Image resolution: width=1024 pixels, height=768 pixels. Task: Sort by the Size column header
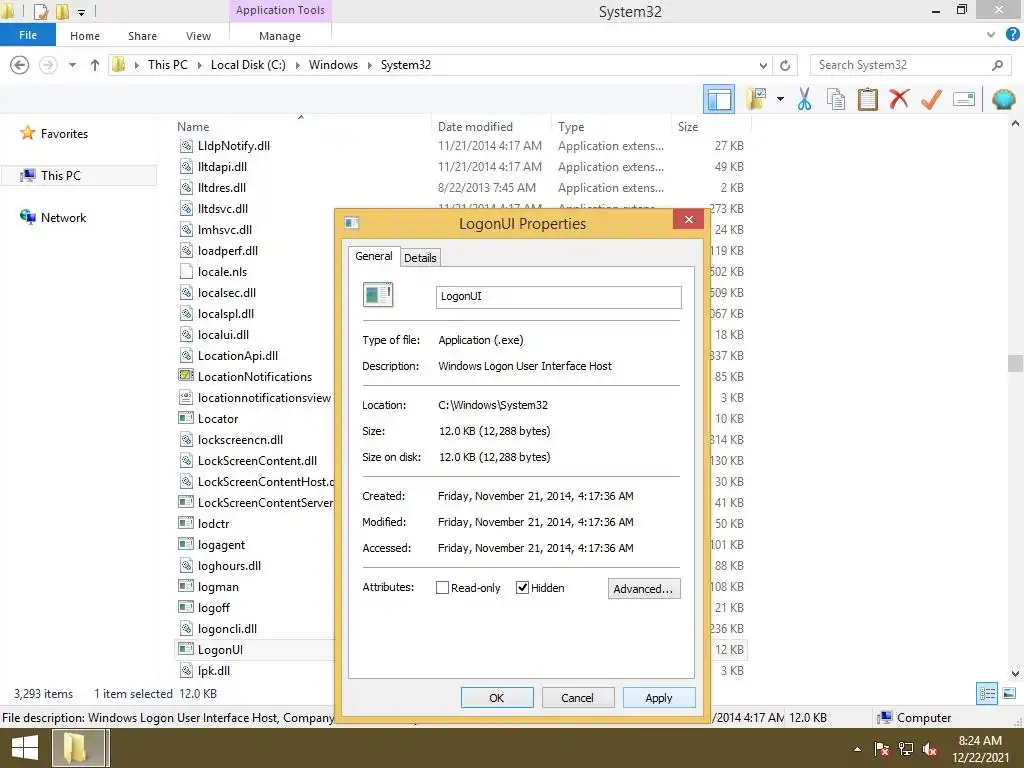(x=688, y=127)
